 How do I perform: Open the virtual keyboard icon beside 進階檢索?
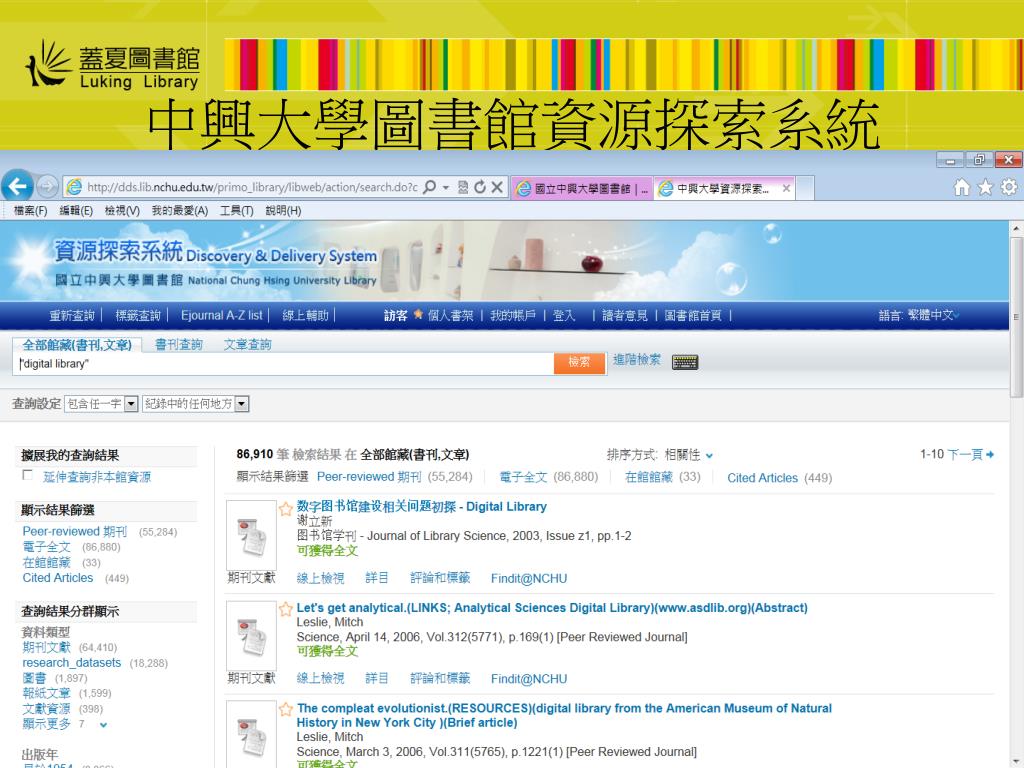(685, 362)
